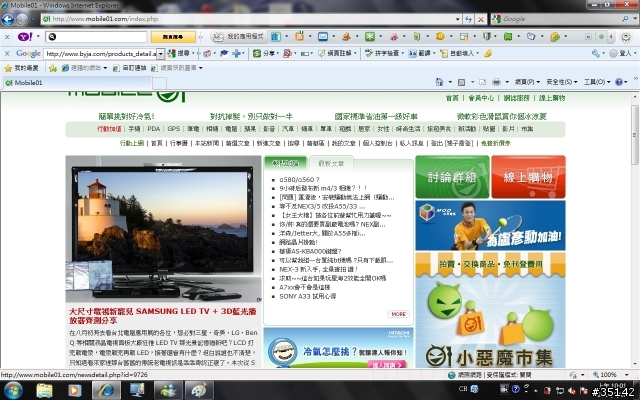
Task: Click the Refresh icon next to address bar
Action: (469, 19)
